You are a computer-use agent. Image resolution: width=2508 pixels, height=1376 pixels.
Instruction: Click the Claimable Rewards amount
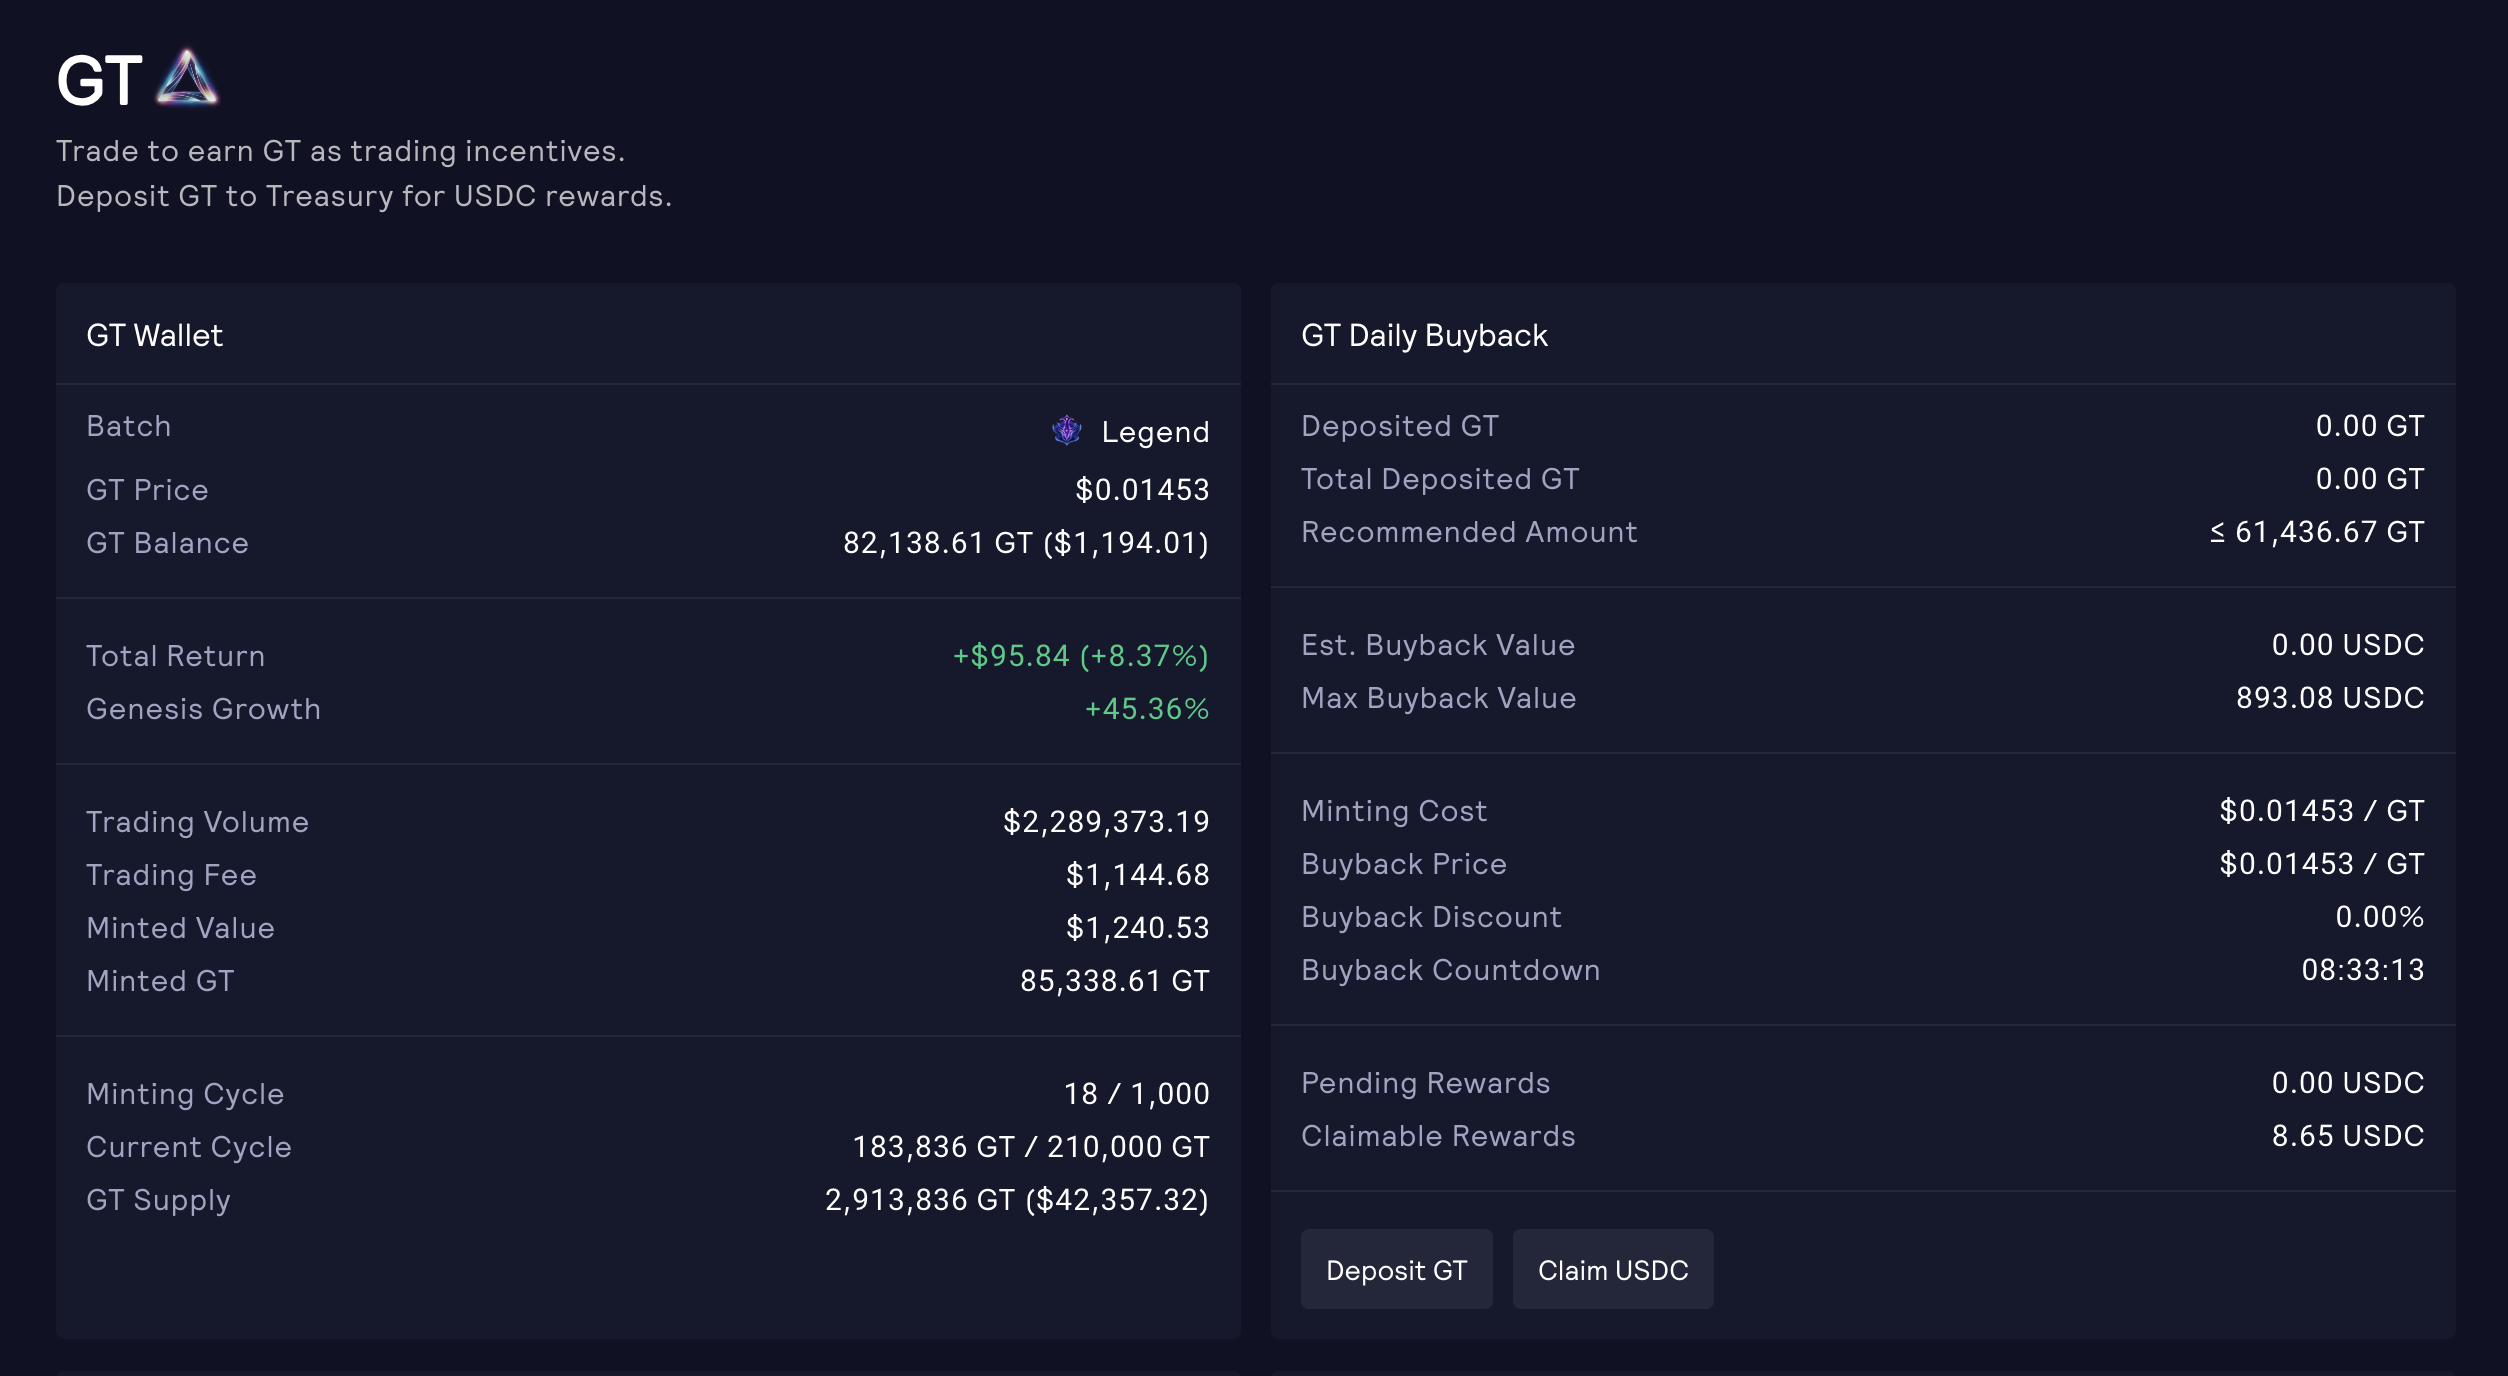[2347, 1135]
